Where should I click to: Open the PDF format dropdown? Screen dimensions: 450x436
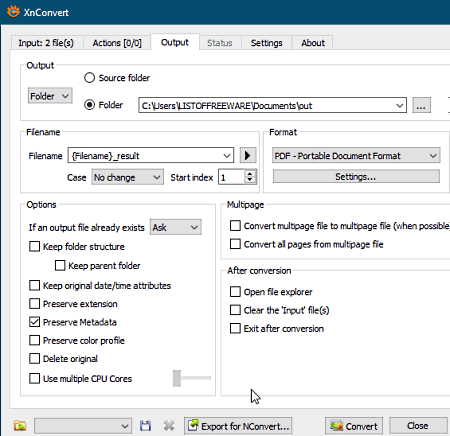click(356, 156)
